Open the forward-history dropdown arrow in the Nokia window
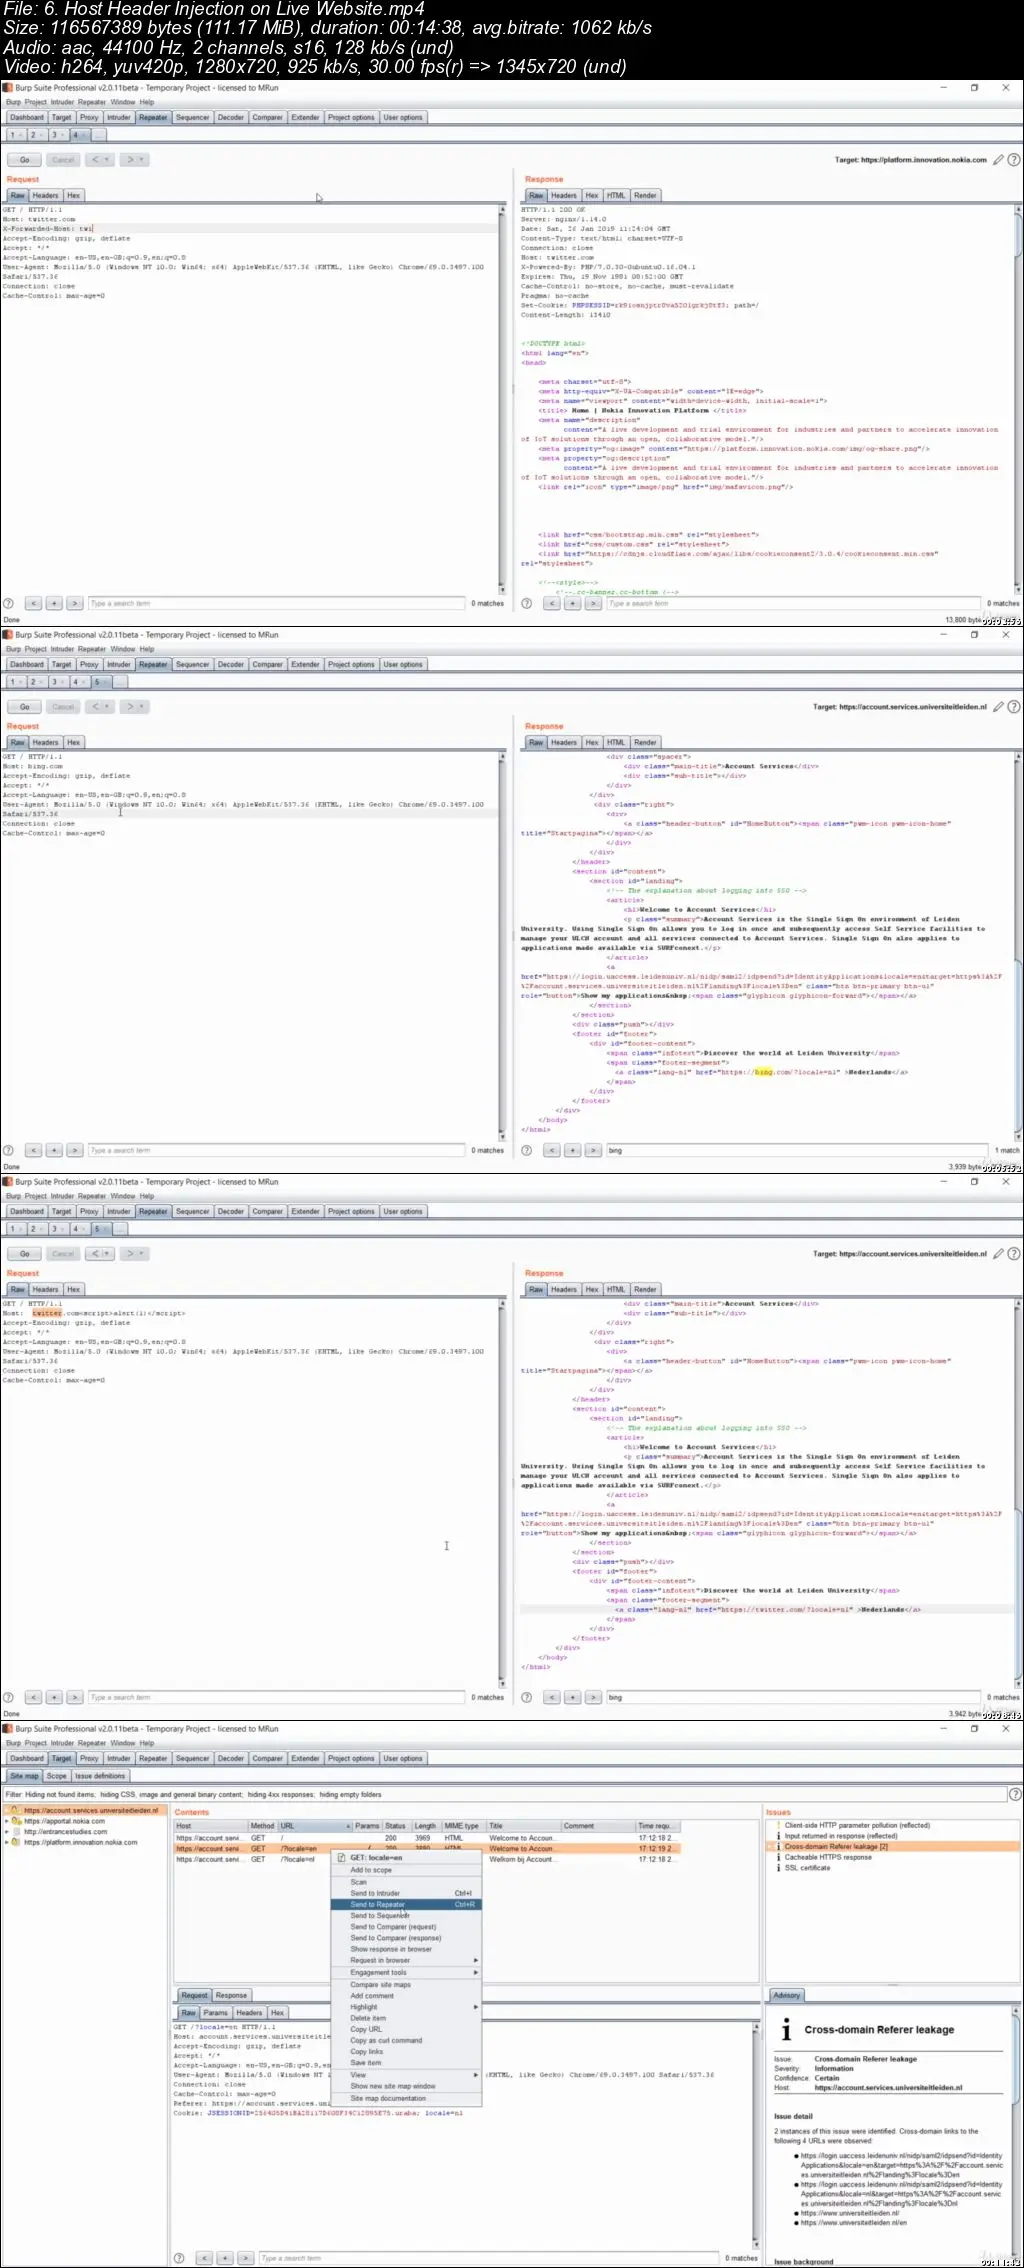 pyautogui.click(x=141, y=160)
